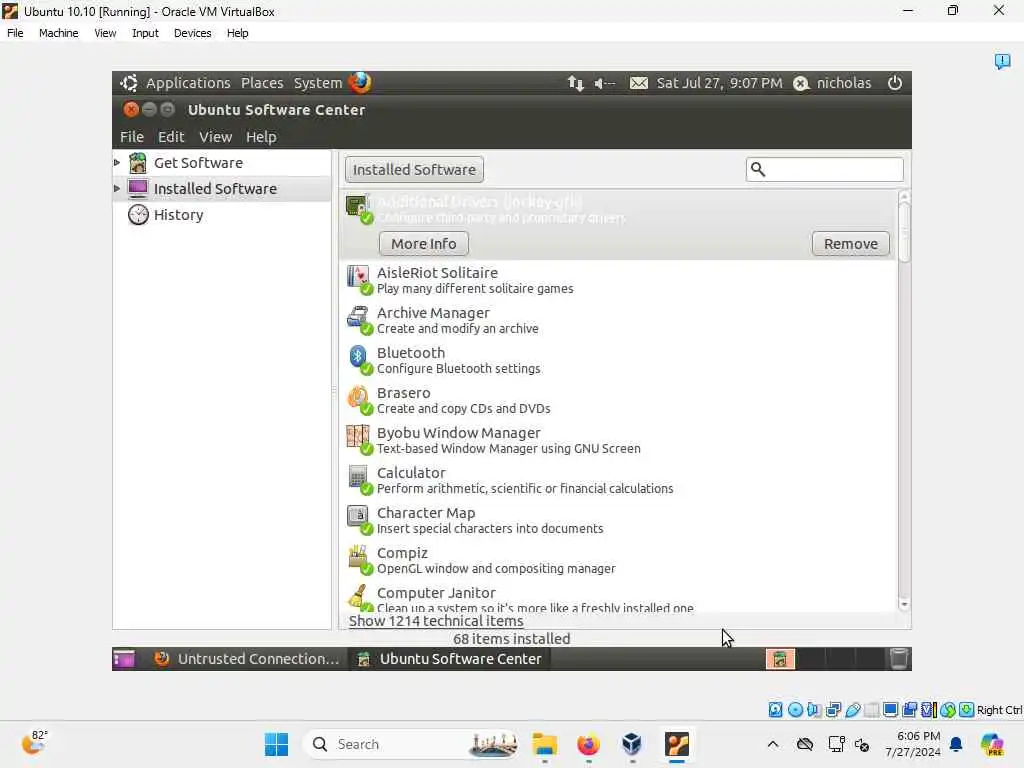Screen dimensions: 1024x768
Task: Expand the Get Software tree arrow
Action: tap(117, 162)
